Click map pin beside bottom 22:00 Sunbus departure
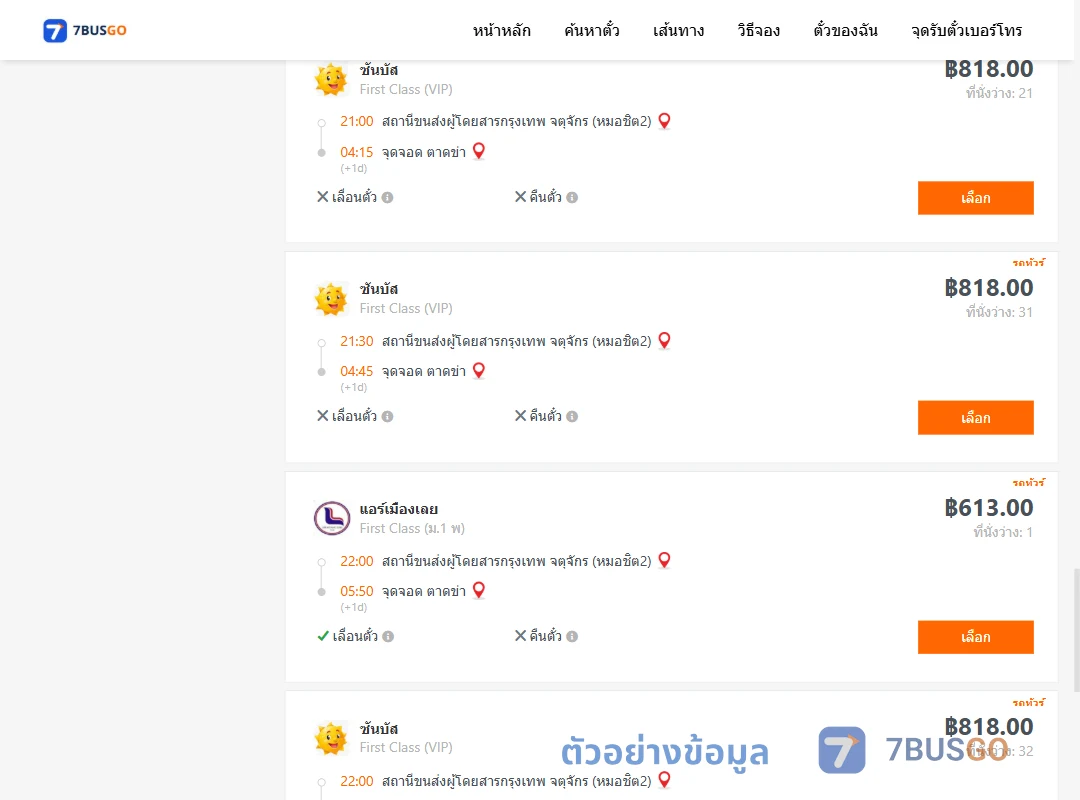 [x=665, y=780]
